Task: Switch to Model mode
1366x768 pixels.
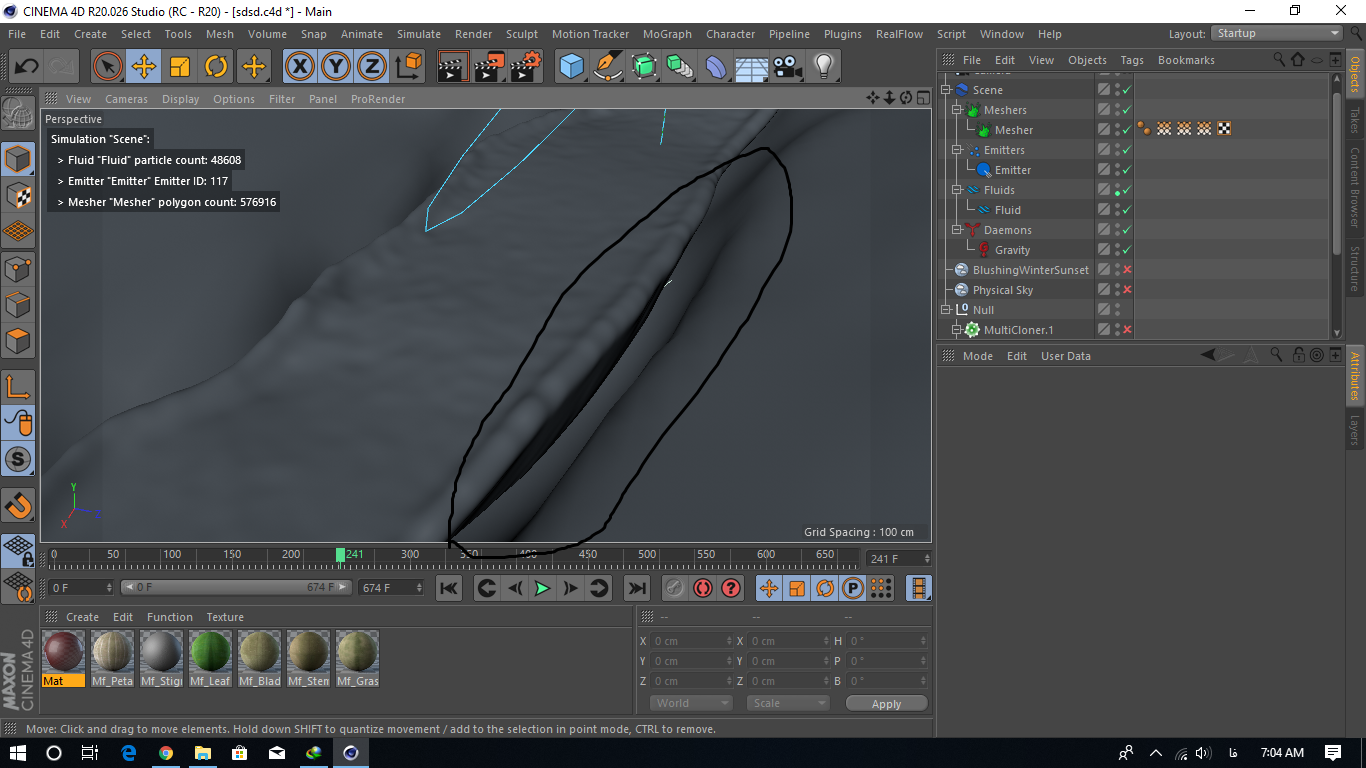Action: [18, 160]
